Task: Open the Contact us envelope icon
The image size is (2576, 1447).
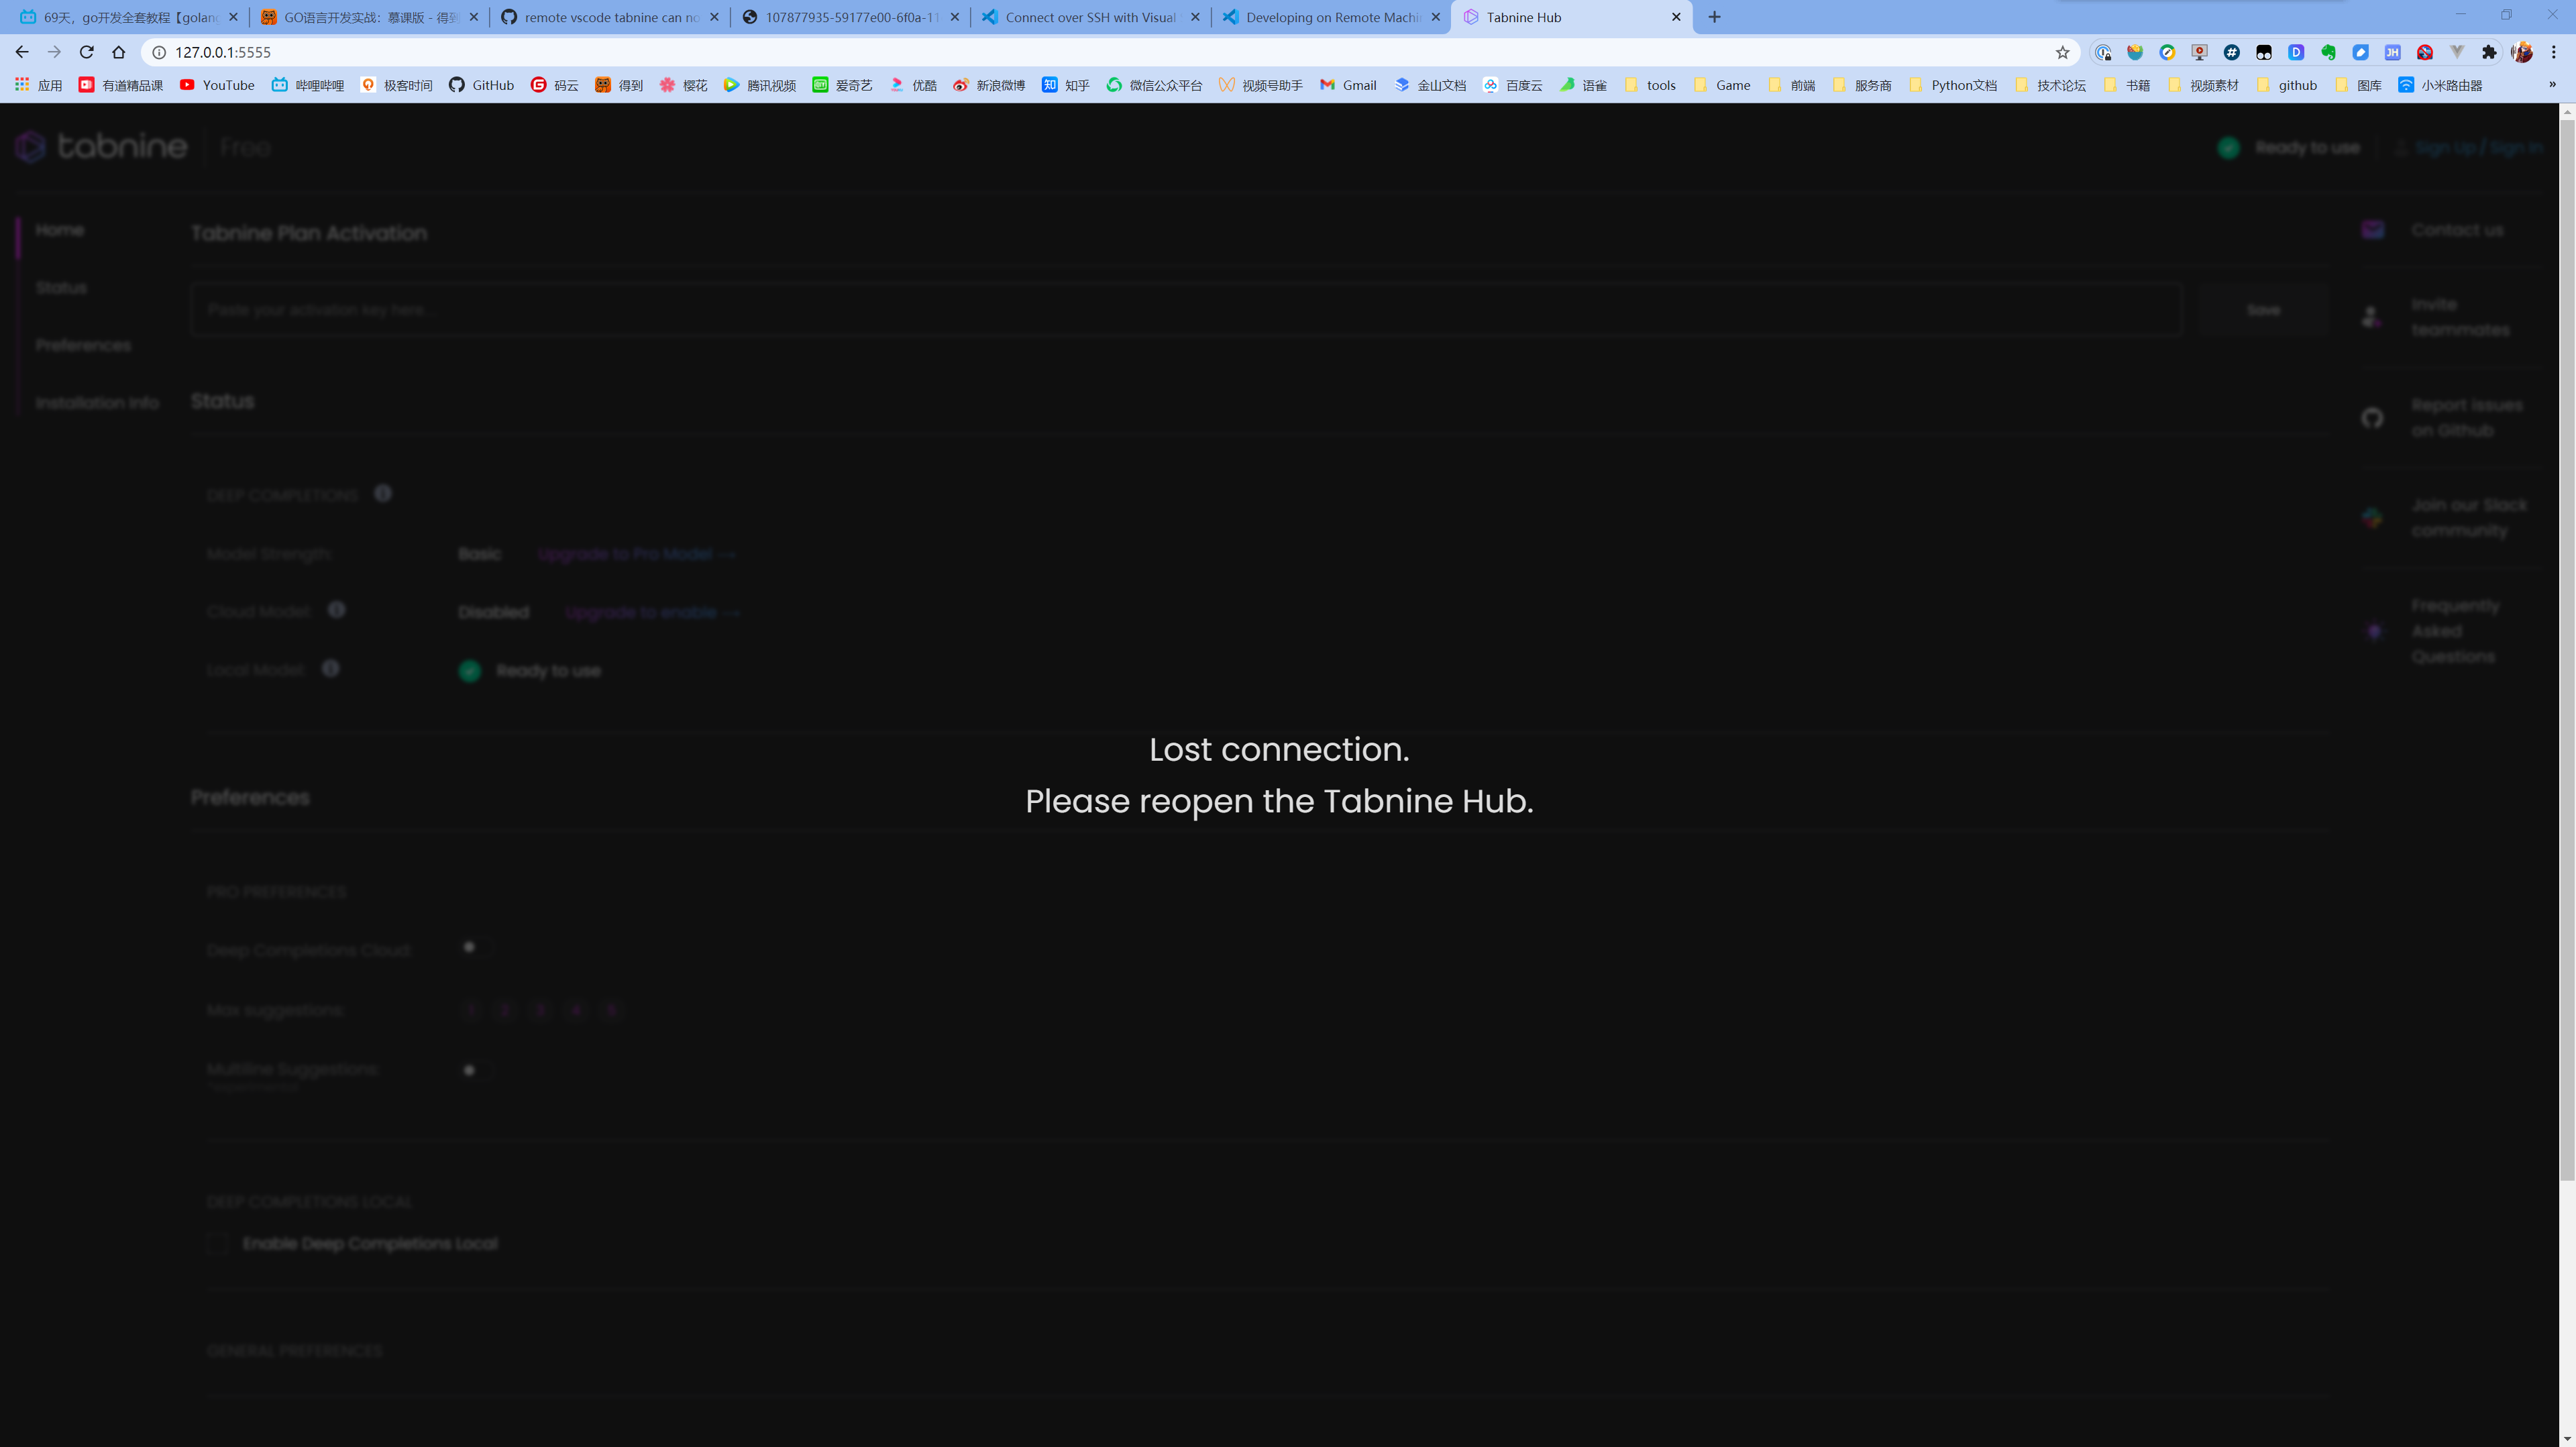Action: (2373, 229)
